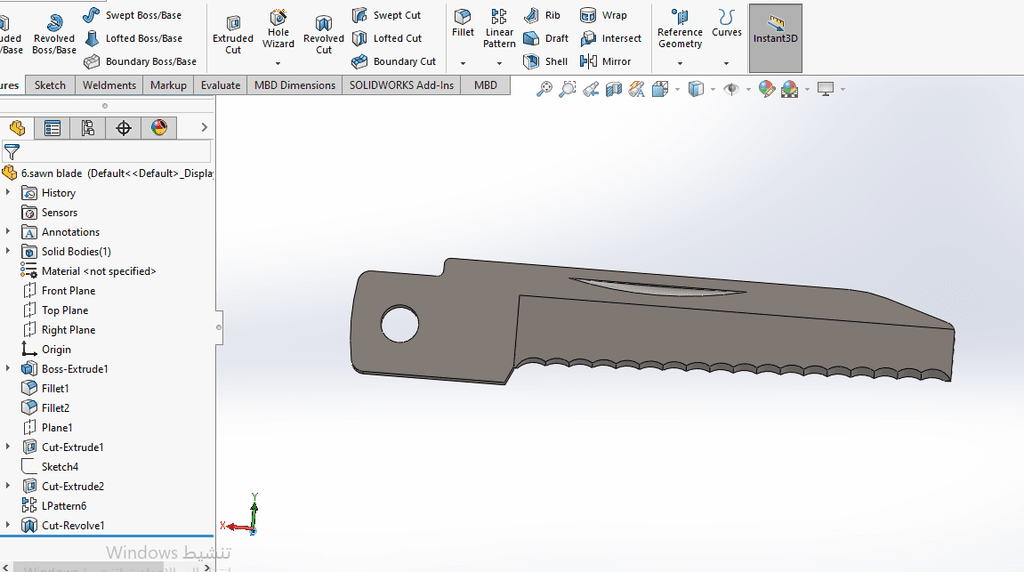The image size is (1024, 572).
Task: Choose the Swept Cut tool
Action: (386, 15)
